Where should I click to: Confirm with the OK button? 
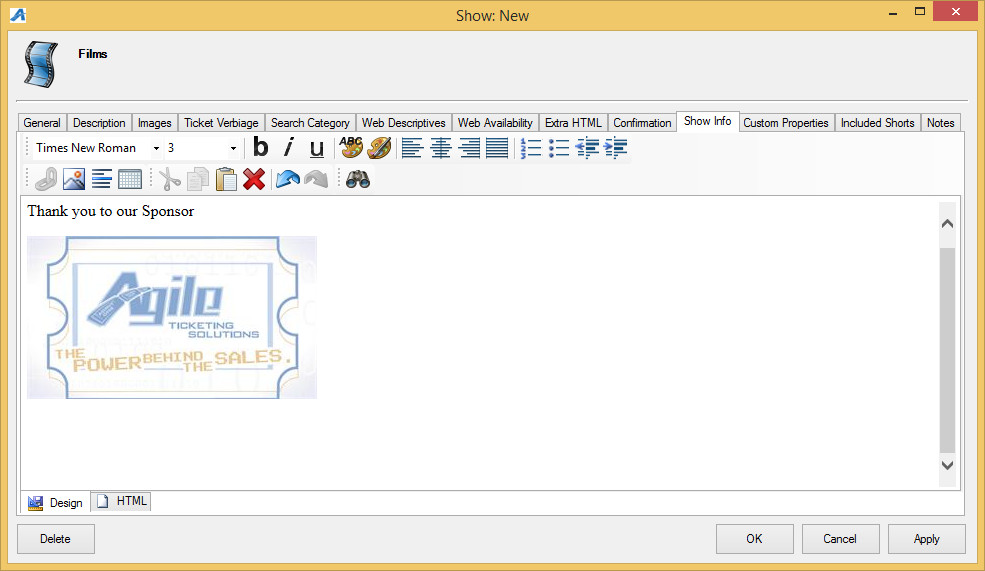click(754, 539)
